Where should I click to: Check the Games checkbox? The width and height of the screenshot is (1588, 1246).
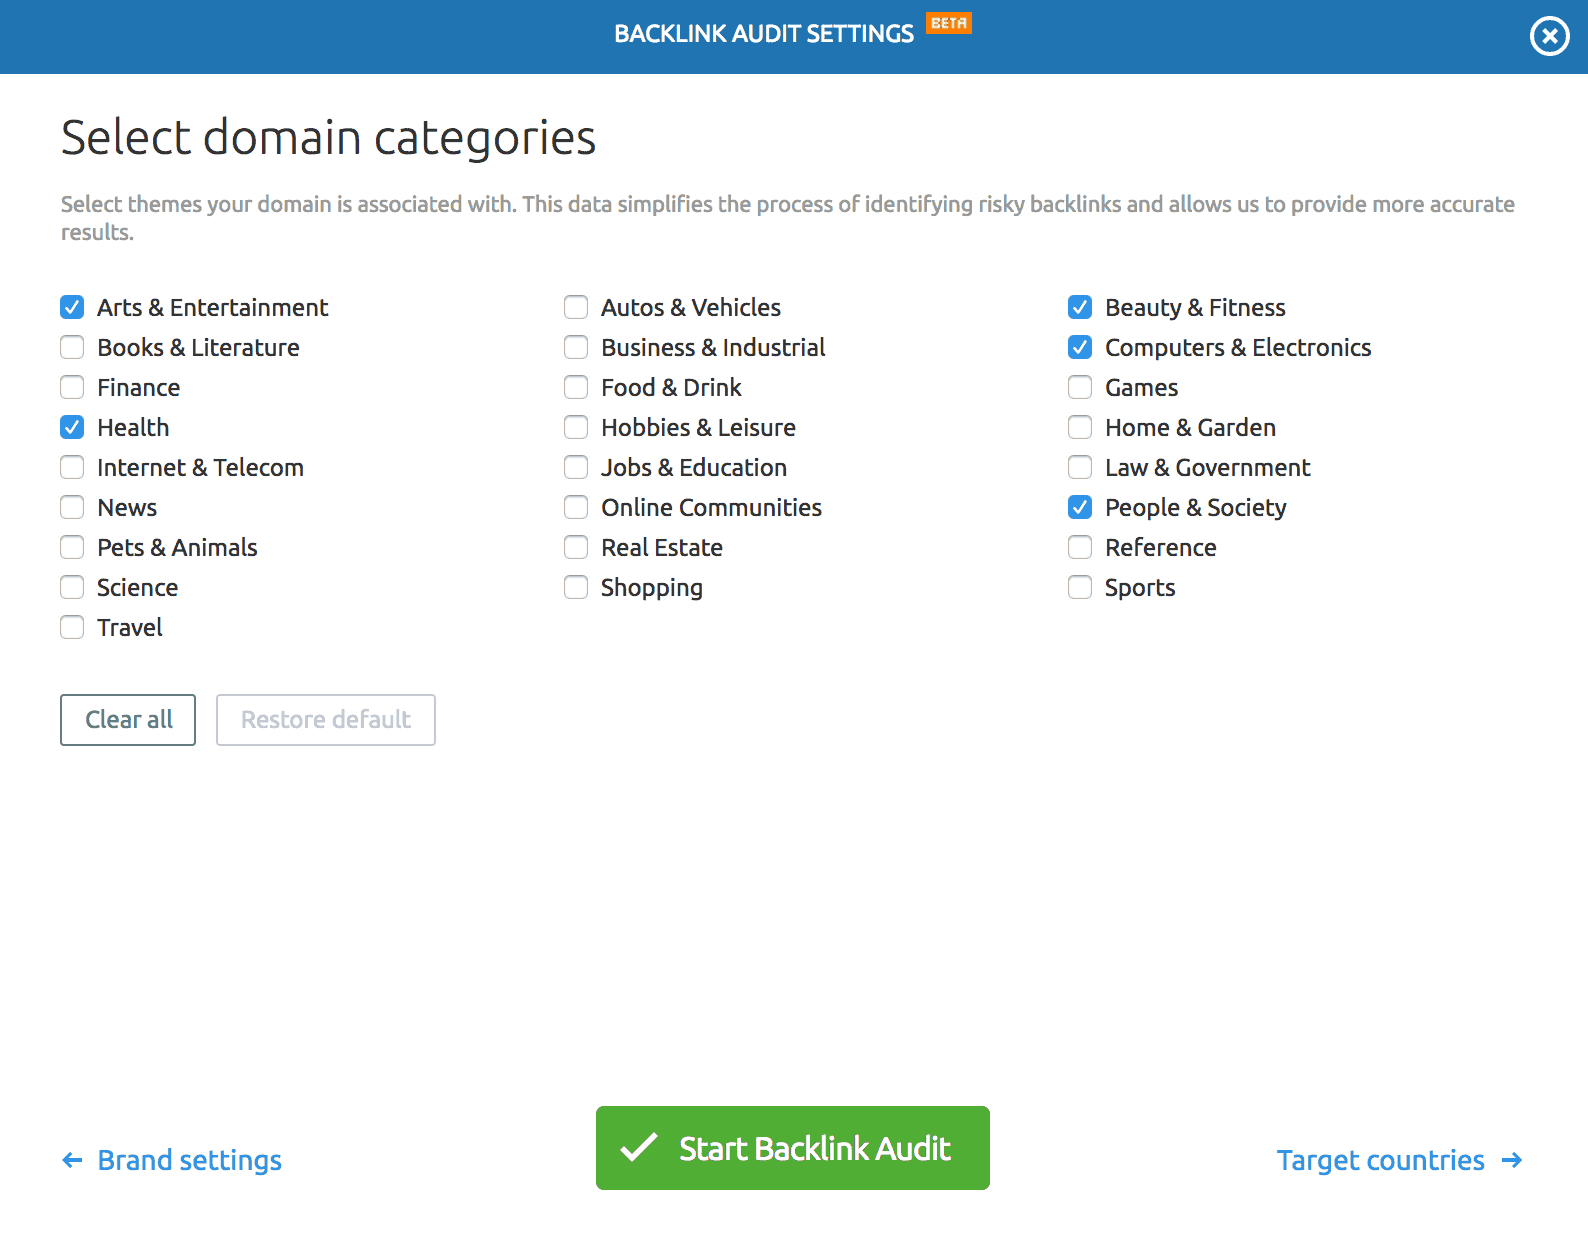1080,387
